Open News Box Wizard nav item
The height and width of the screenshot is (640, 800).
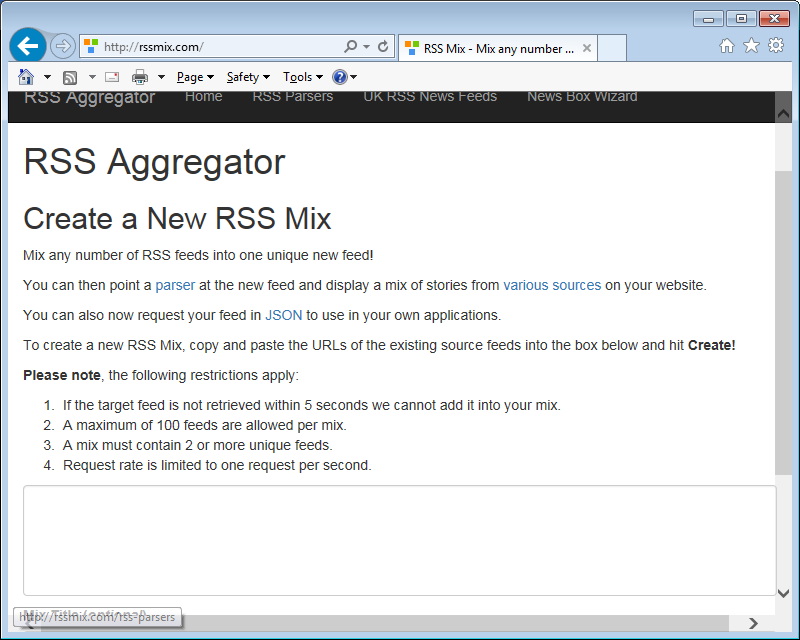[x=582, y=97]
